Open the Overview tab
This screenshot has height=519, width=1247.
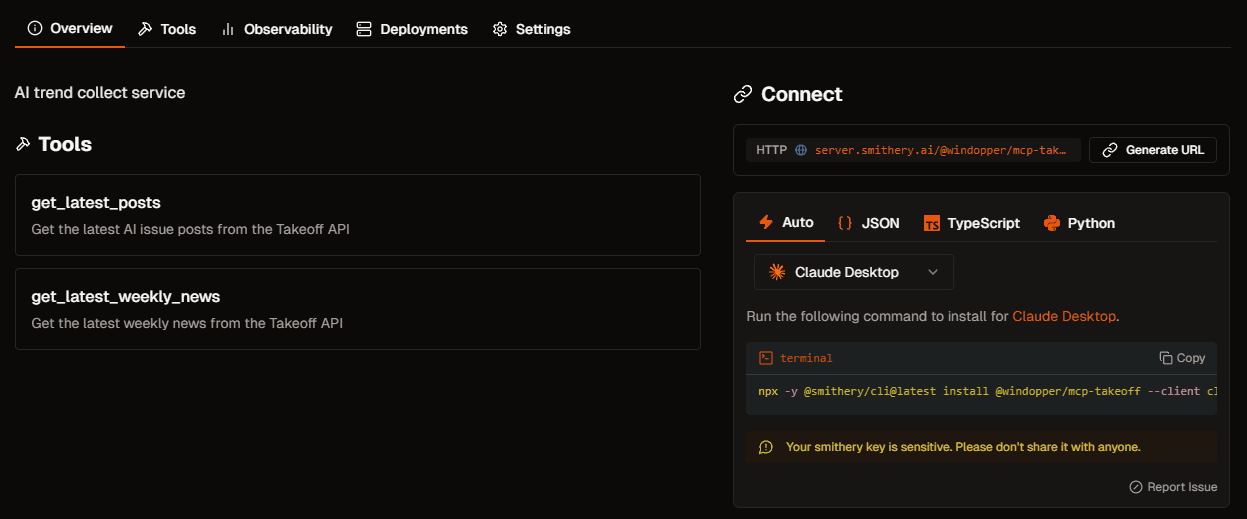(x=70, y=28)
